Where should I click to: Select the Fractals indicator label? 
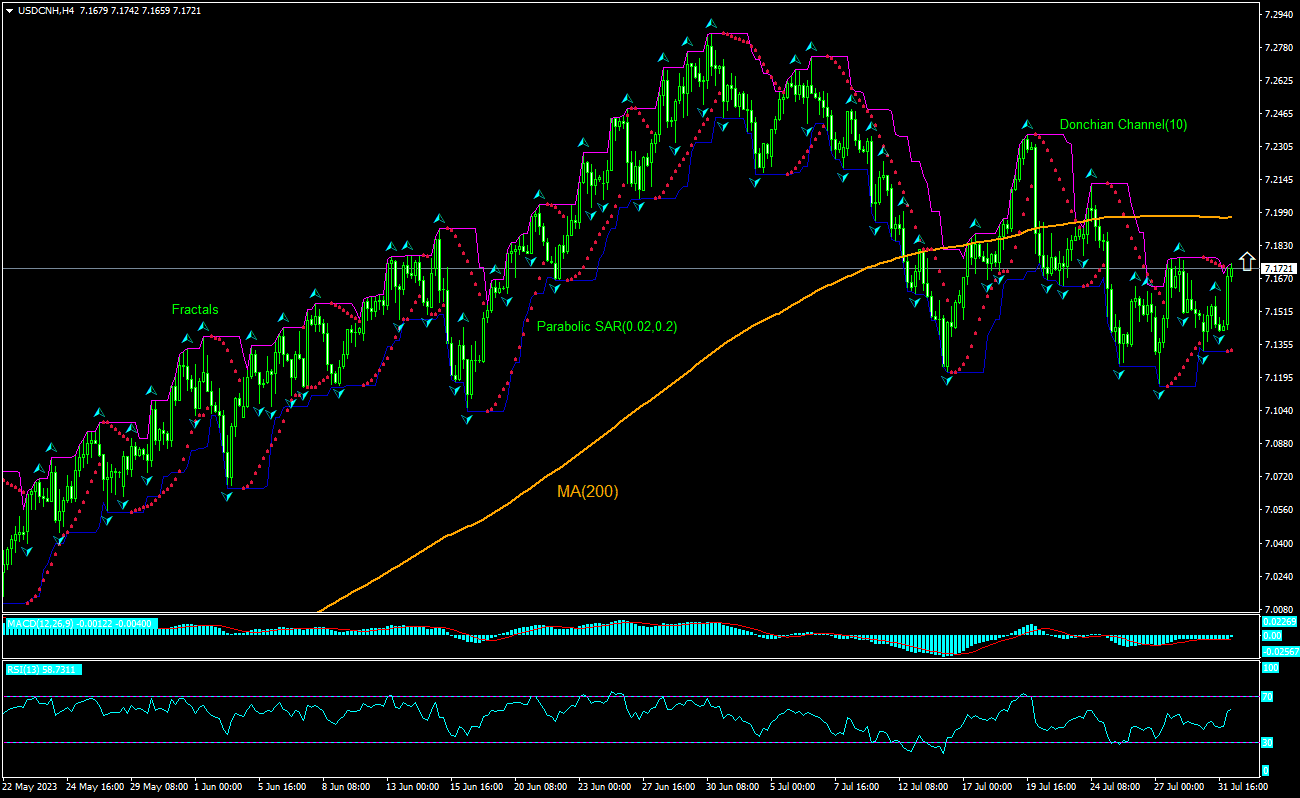pos(196,310)
